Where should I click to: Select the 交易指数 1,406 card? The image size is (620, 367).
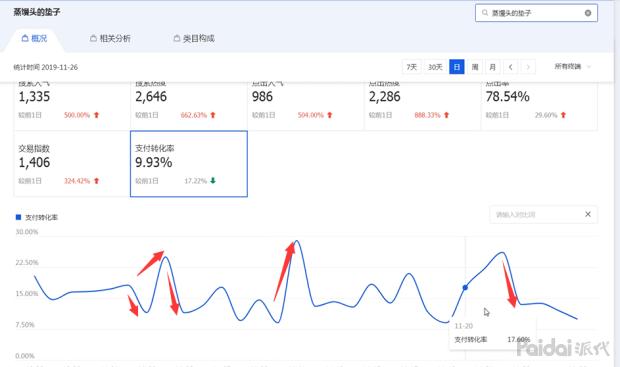(72, 164)
